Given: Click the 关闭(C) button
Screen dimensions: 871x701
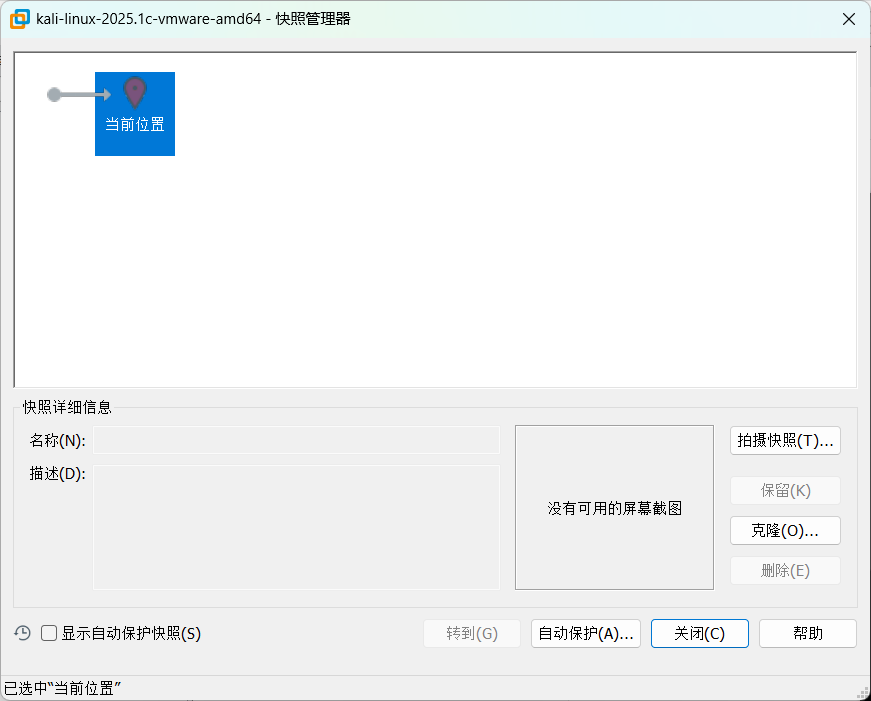Looking at the screenshot, I should click(699, 633).
